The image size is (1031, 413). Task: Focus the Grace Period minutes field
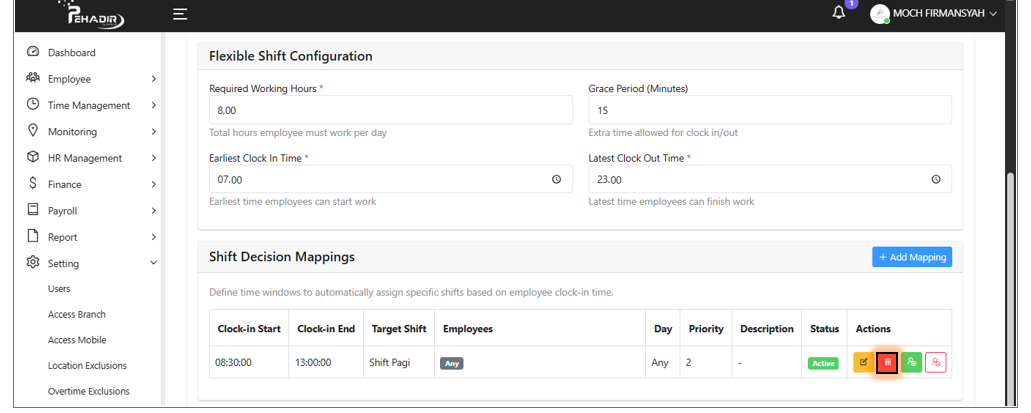pos(769,110)
